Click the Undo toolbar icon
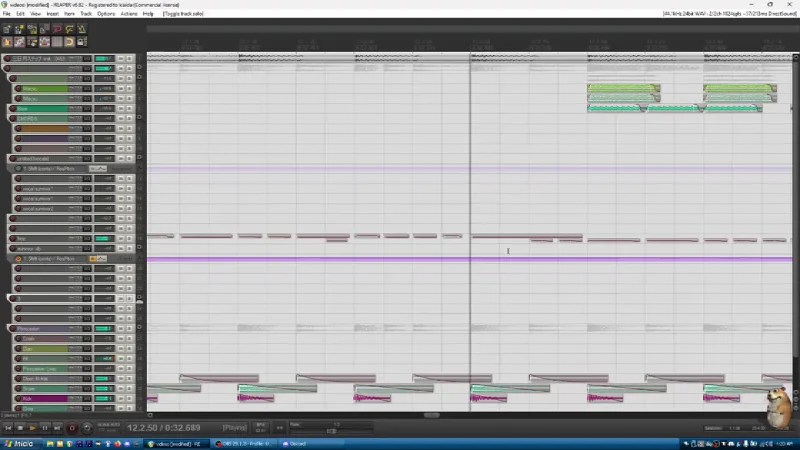Viewport: 800px width, 450px height. [x=57, y=29]
